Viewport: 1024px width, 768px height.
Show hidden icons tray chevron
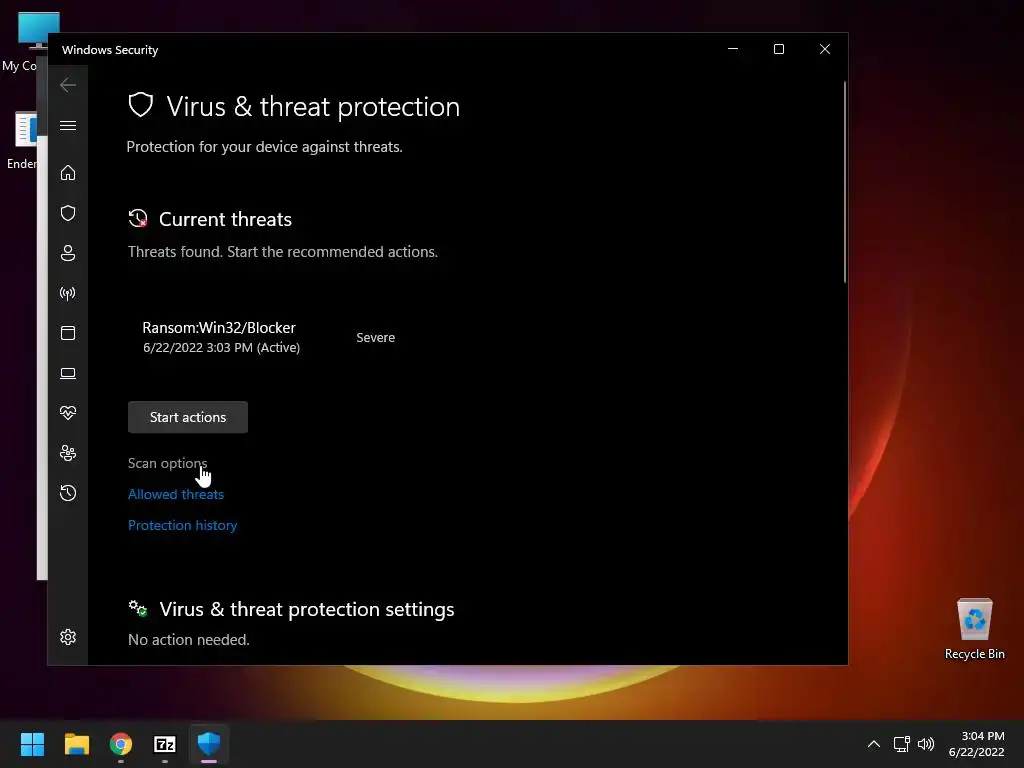click(874, 744)
